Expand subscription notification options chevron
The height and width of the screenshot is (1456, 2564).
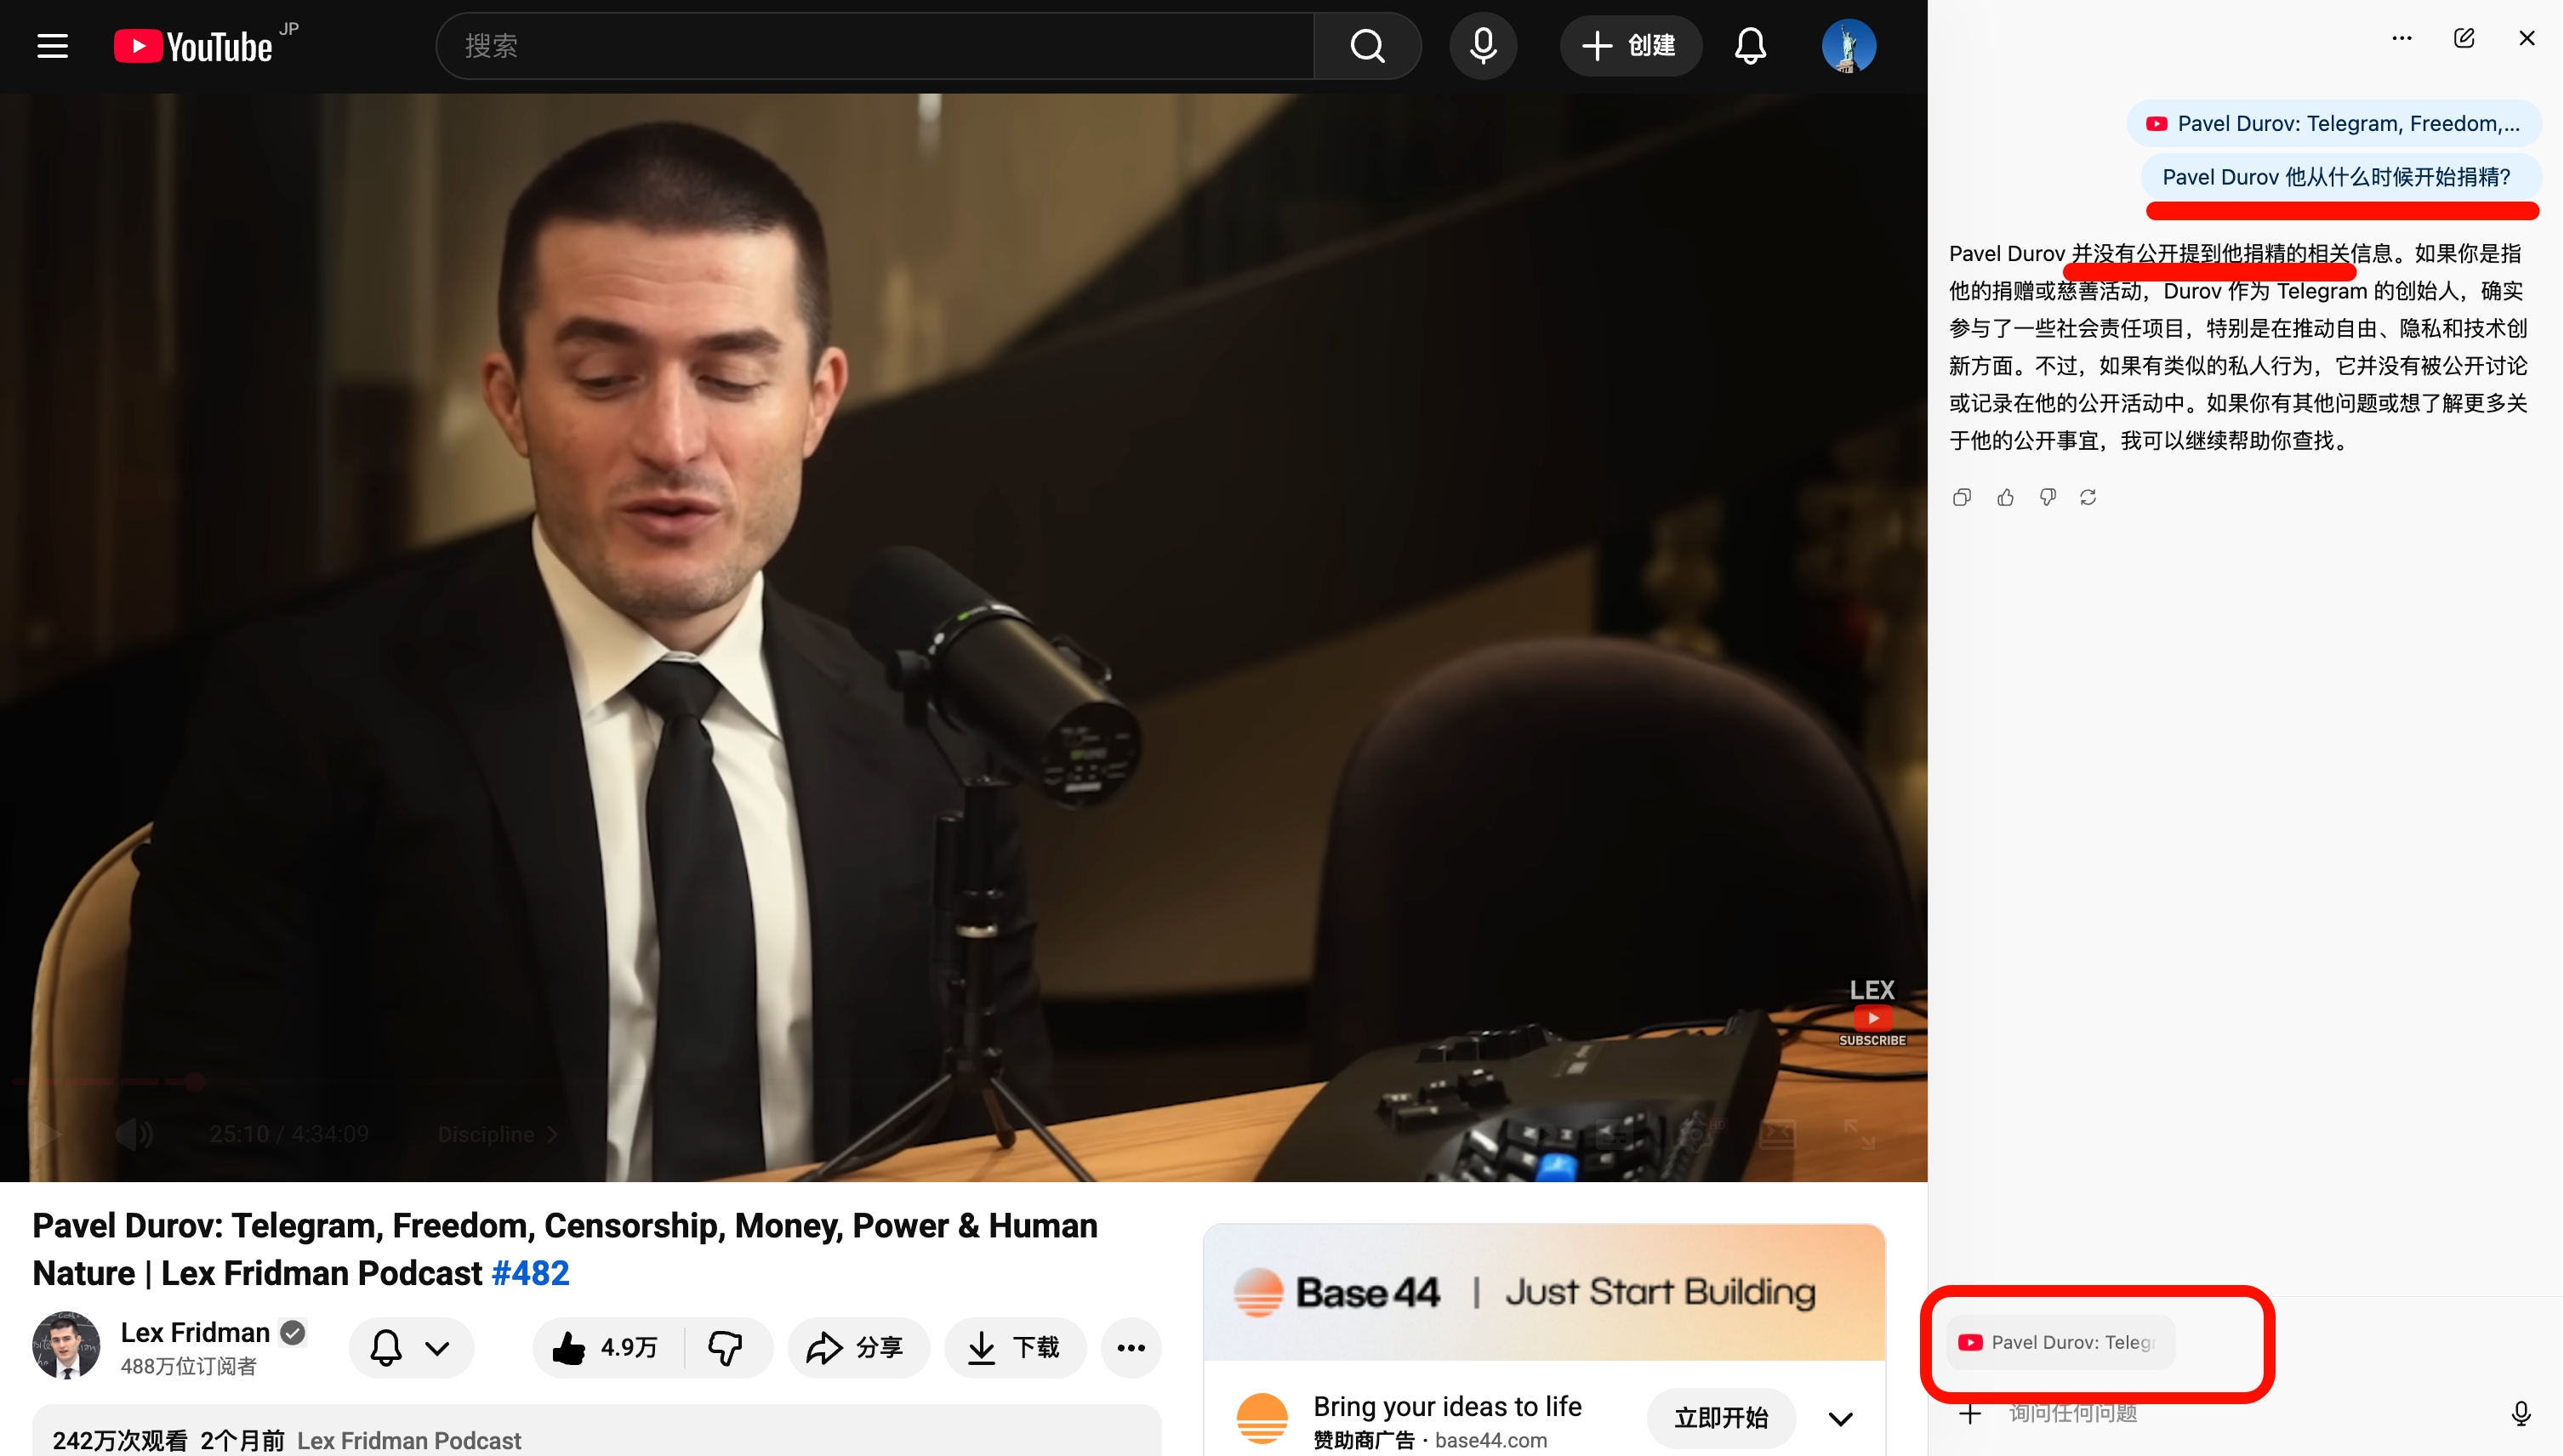coord(437,1347)
